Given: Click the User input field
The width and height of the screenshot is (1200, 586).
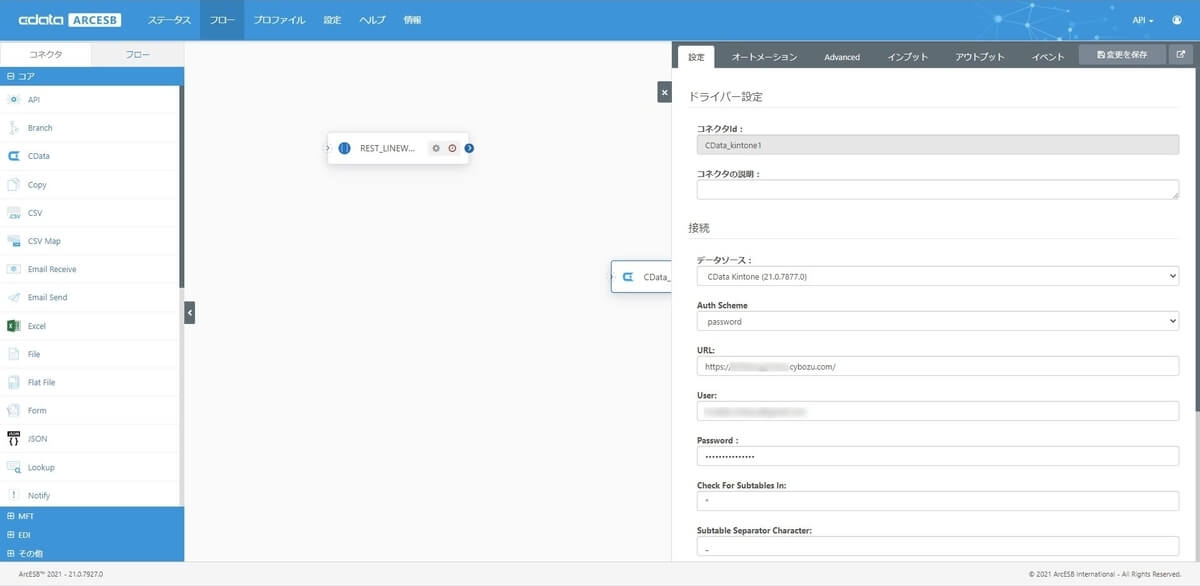Looking at the screenshot, I should (x=938, y=411).
